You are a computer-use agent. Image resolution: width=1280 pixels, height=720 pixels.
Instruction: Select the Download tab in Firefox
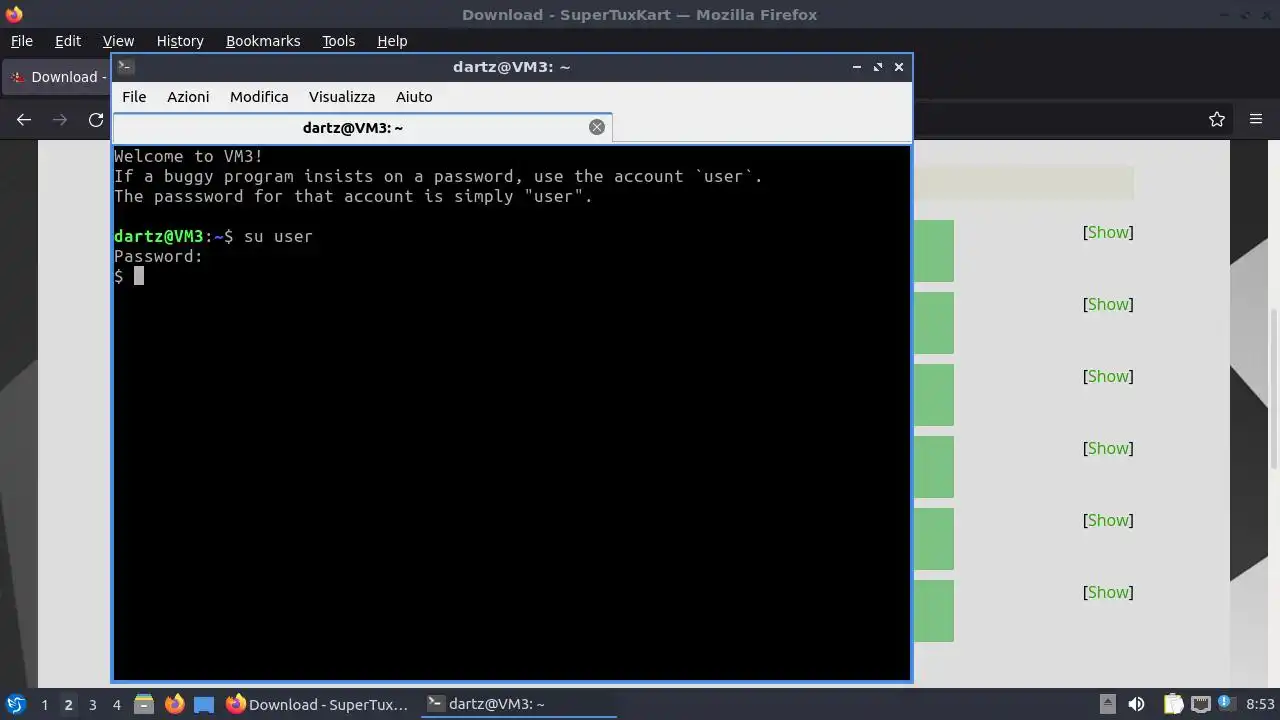[x=58, y=77]
